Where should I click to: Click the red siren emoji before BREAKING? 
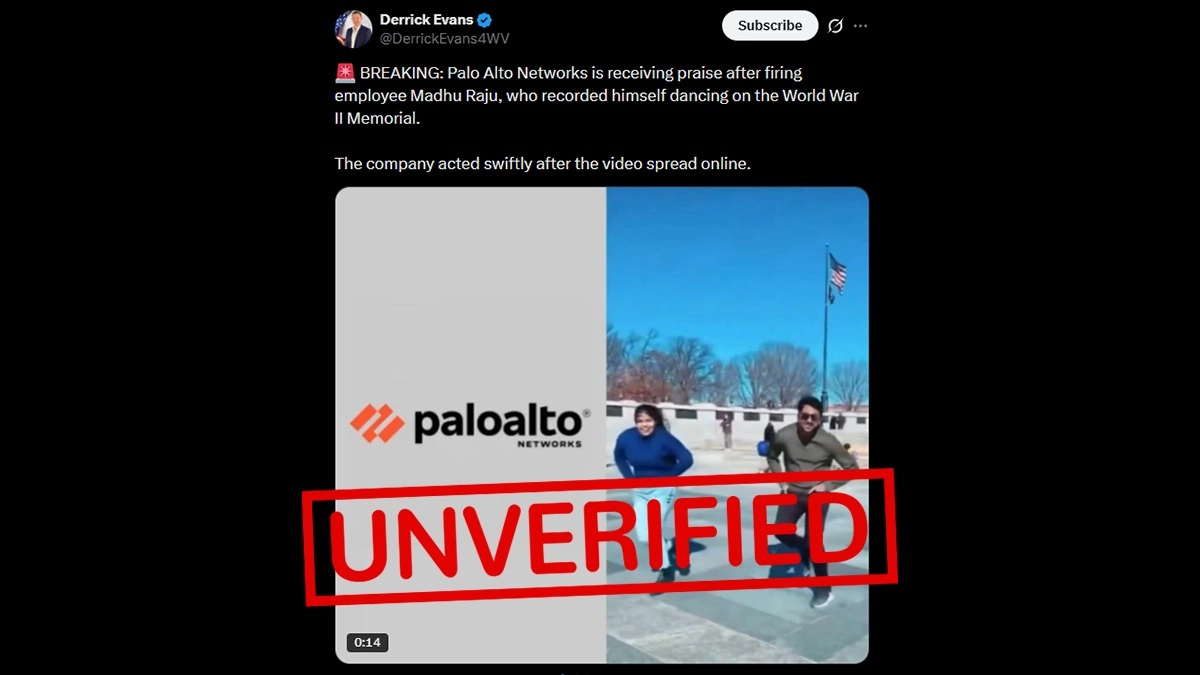[345, 73]
